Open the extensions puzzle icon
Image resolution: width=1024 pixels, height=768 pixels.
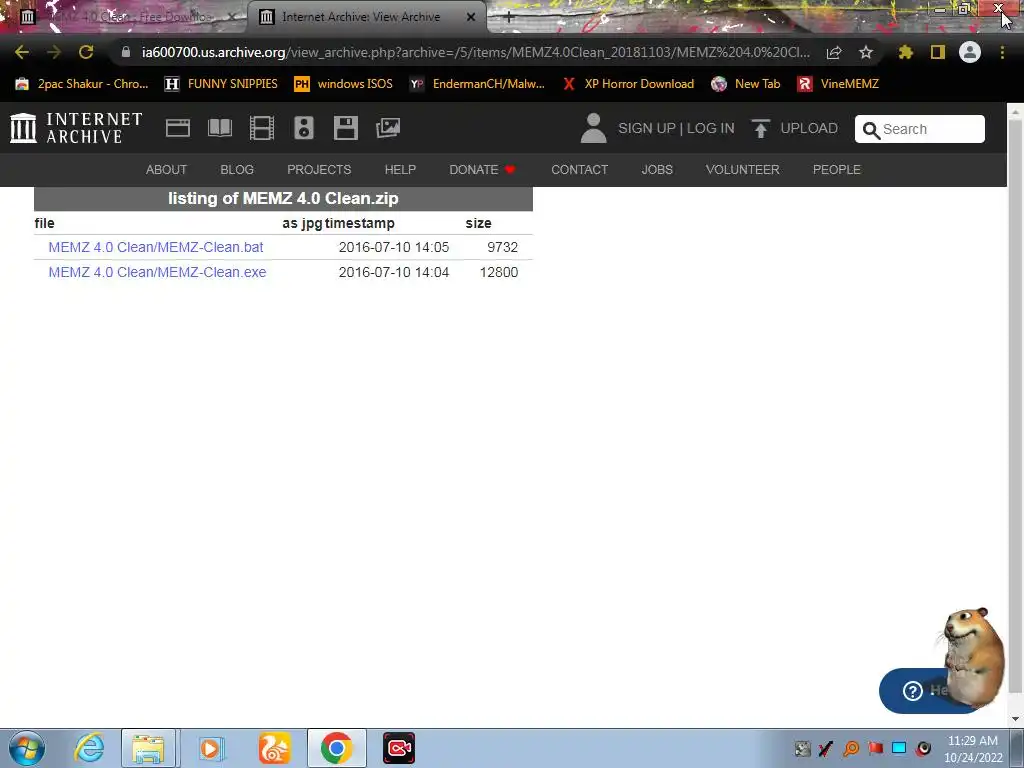[x=905, y=52]
